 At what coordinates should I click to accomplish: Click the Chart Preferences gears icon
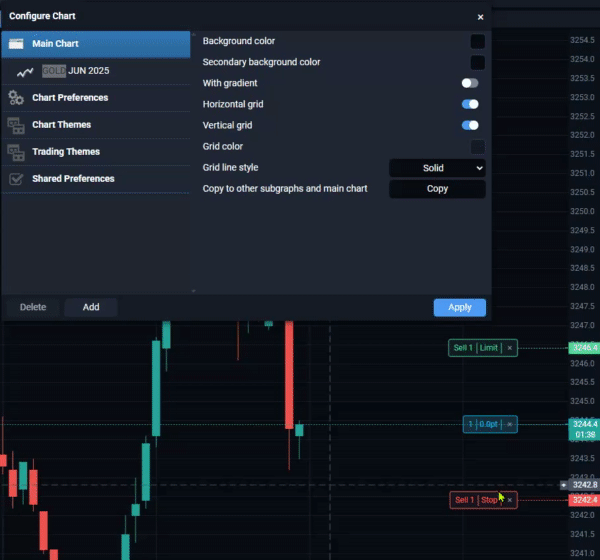pyautogui.click(x=16, y=98)
